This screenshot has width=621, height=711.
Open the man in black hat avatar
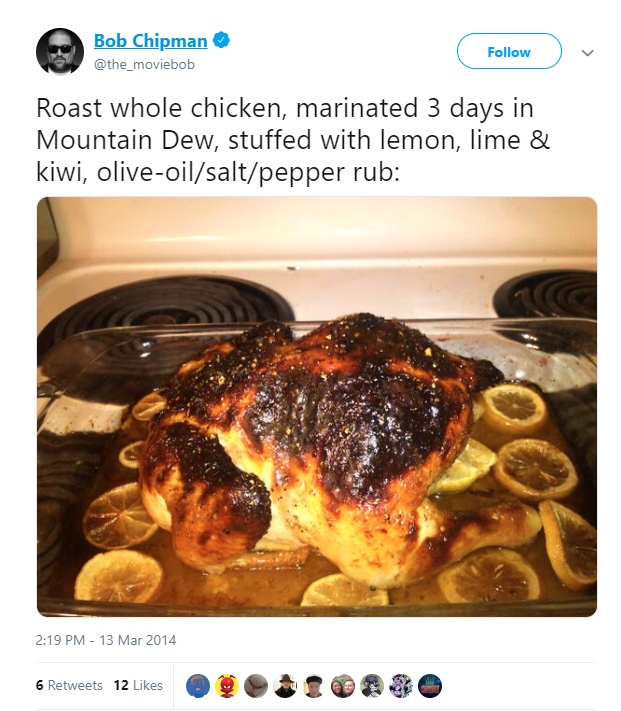pyautogui.click(x=285, y=686)
